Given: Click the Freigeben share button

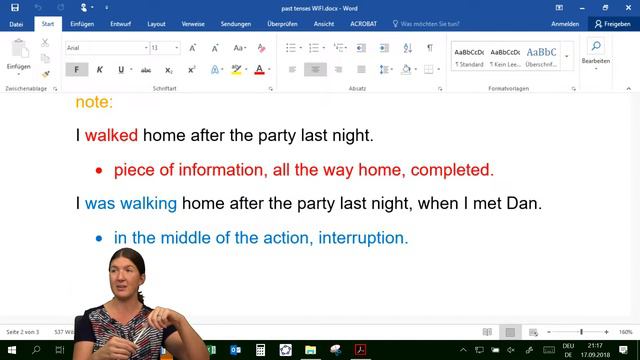Looking at the screenshot, I should click(613, 24).
